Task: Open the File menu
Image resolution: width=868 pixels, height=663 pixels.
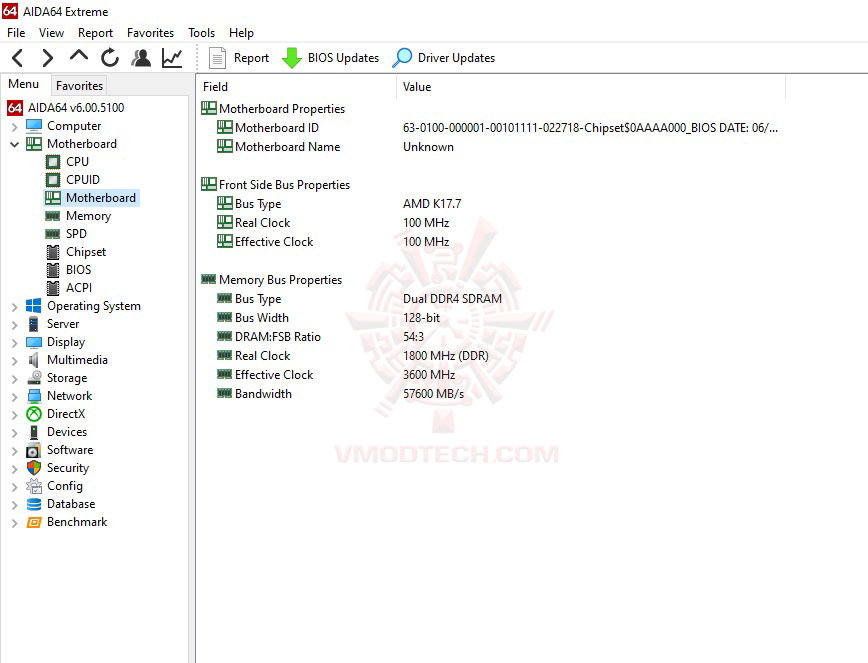Action: click(16, 33)
